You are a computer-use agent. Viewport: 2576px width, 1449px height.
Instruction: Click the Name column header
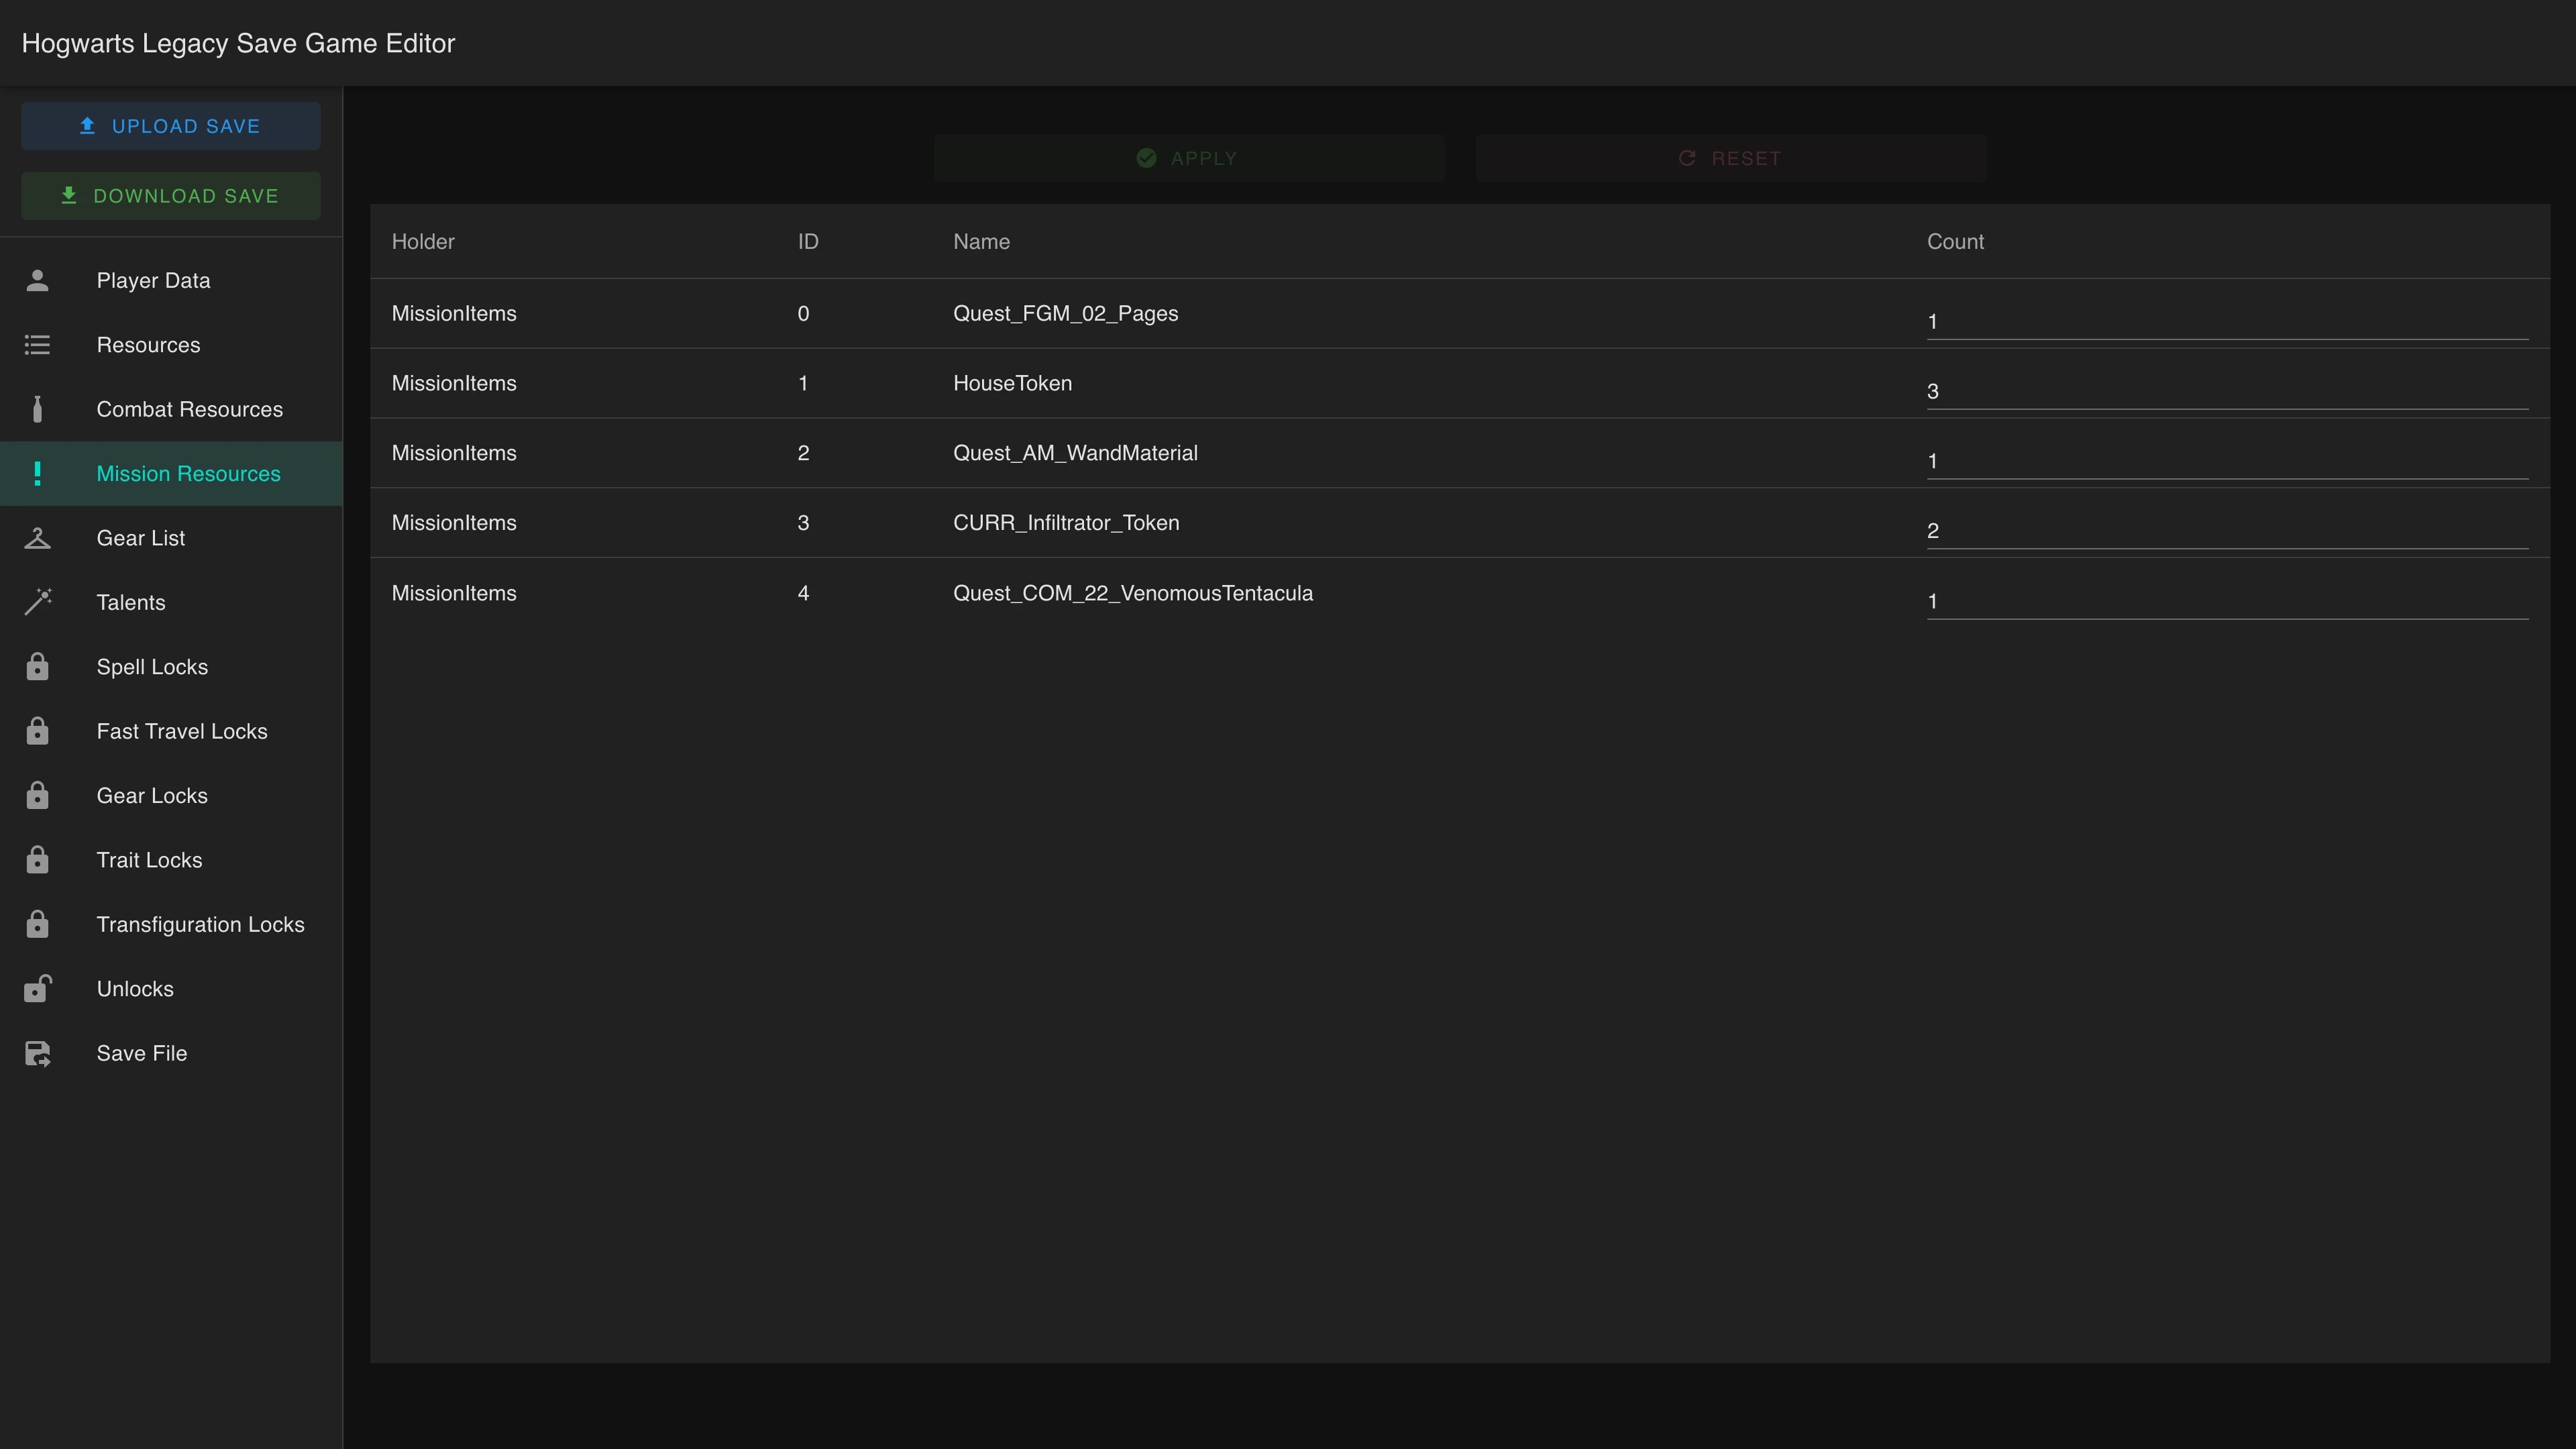[x=981, y=242]
